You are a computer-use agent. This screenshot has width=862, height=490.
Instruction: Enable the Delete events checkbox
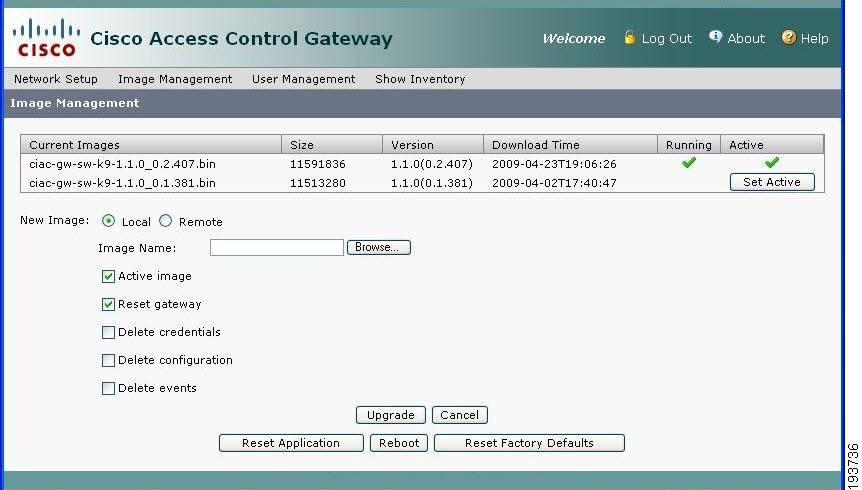108,388
